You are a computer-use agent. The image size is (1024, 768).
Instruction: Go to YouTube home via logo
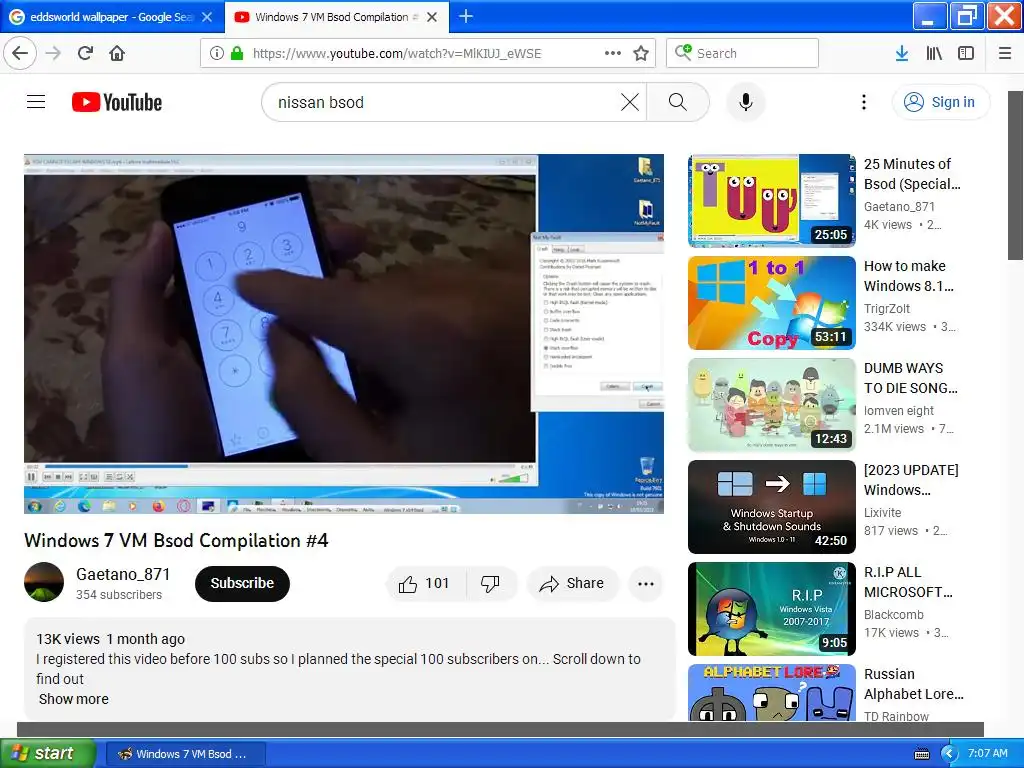(x=117, y=102)
